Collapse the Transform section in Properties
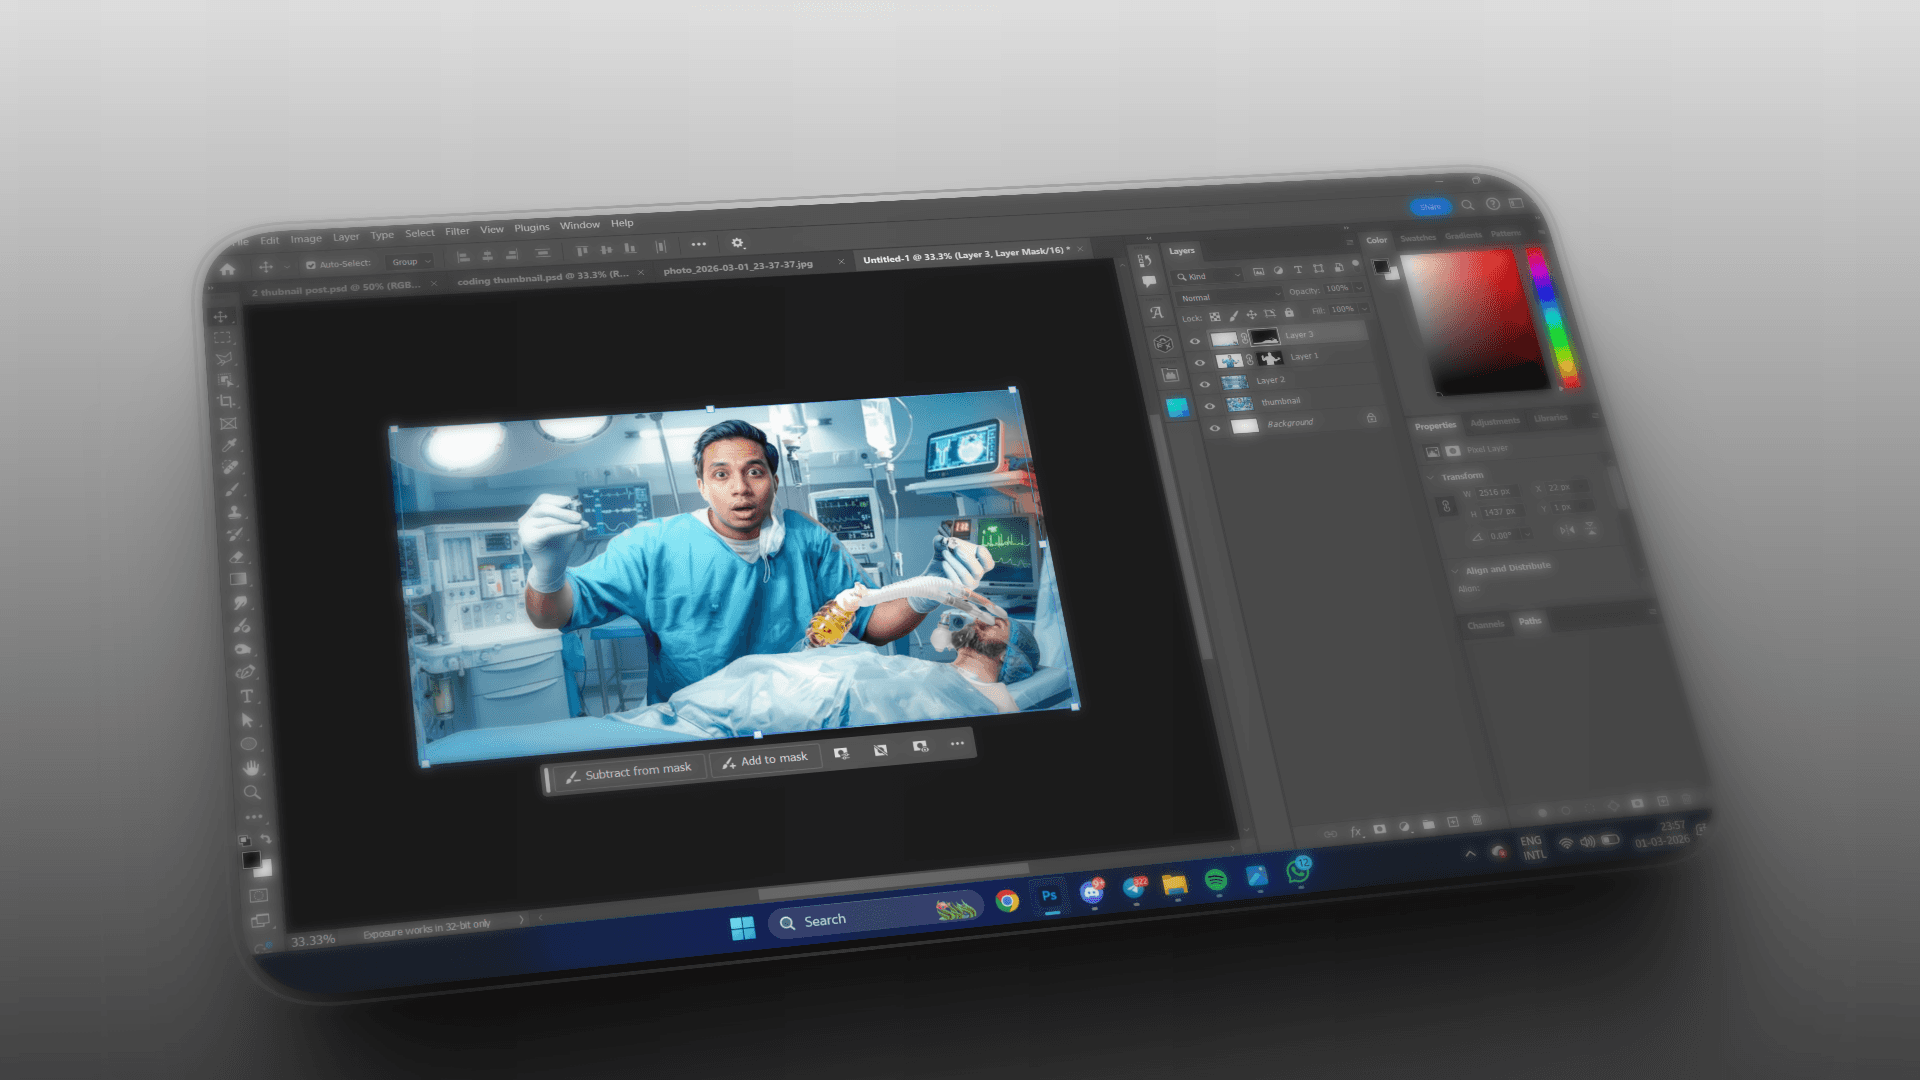 [x=1431, y=478]
